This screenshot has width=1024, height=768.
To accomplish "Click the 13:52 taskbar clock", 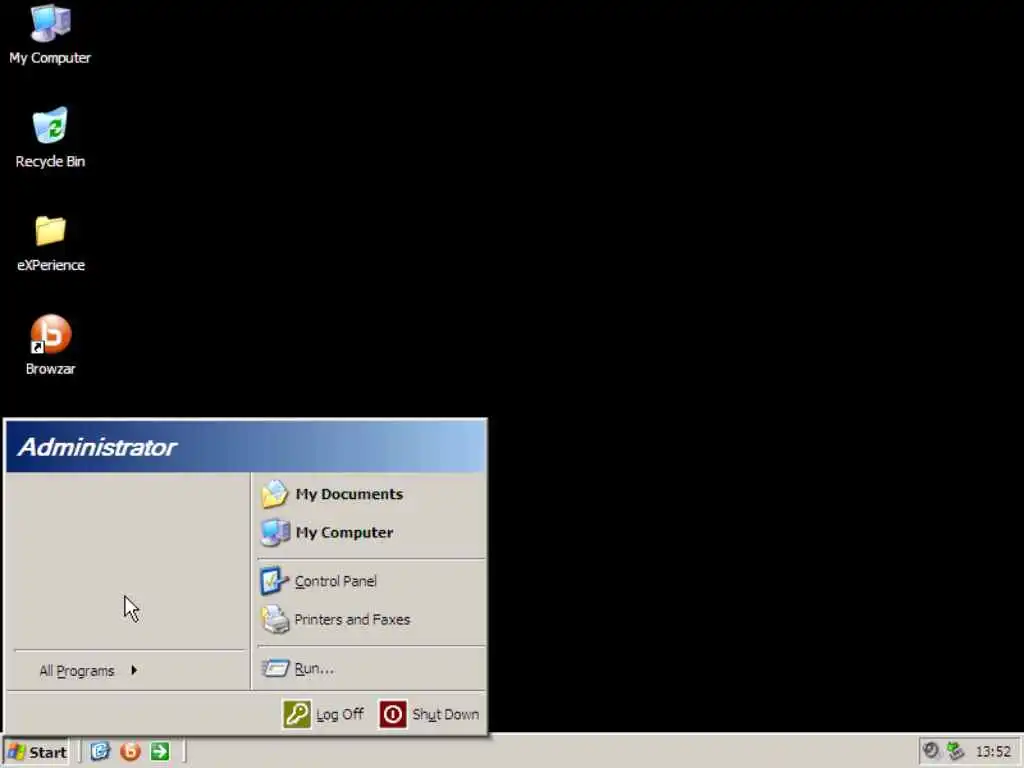I will (x=993, y=752).
